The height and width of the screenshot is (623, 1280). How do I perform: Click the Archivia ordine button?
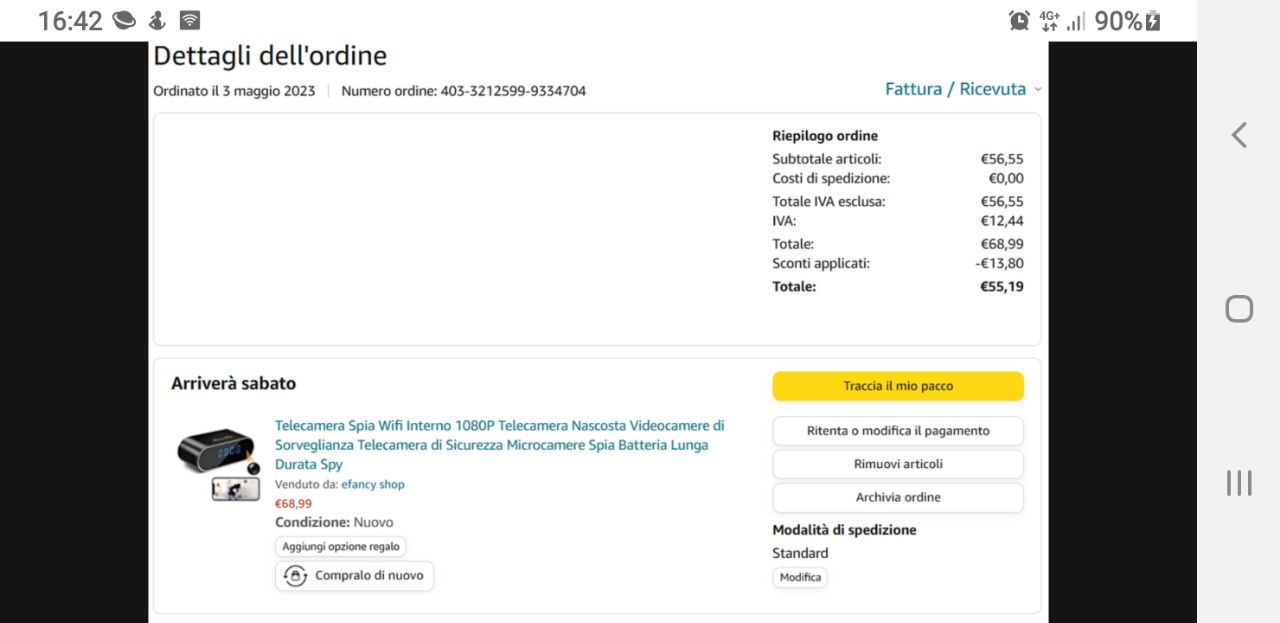[x=897, y=497]
